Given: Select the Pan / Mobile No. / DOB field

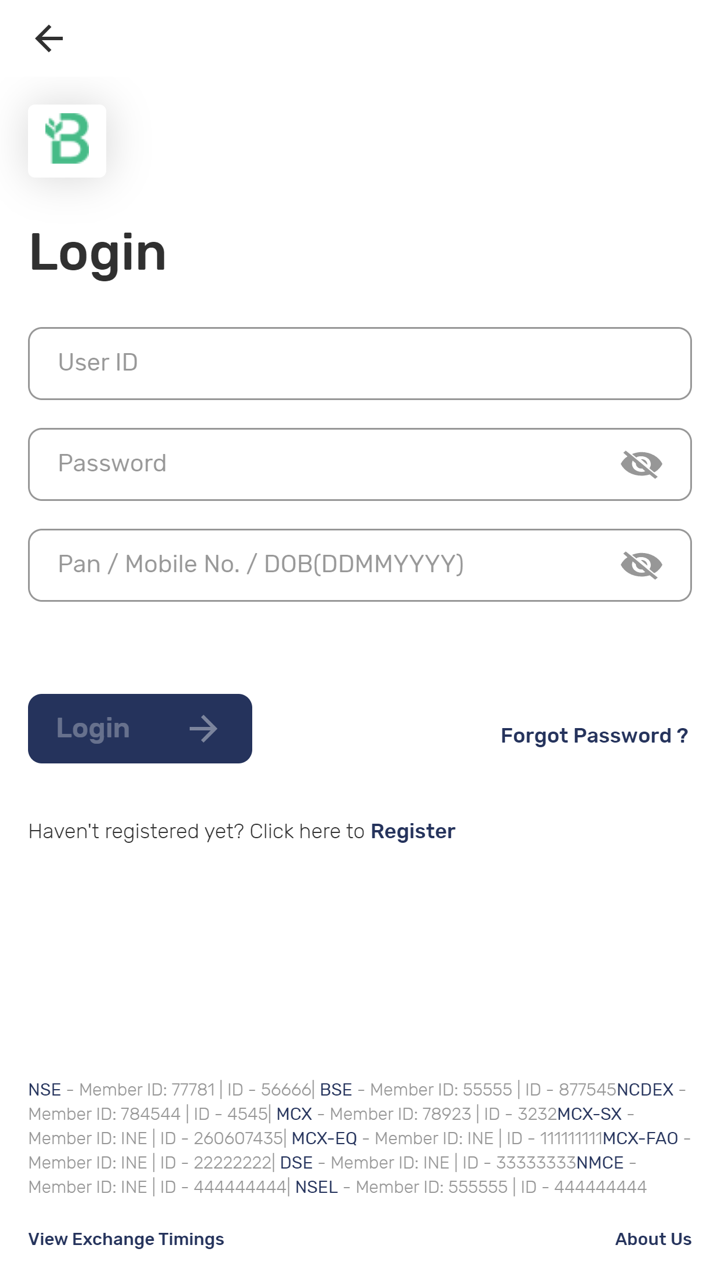Looking at the screenshot, I should 320,565.
